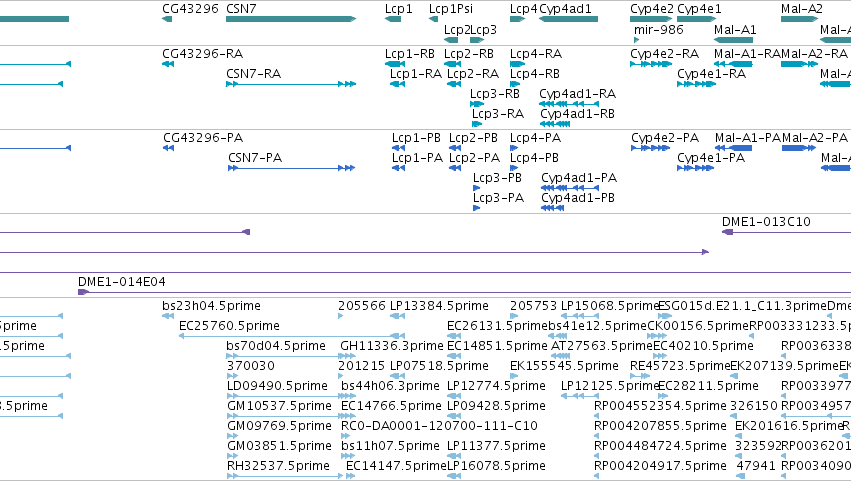Click the Lcp2-PB protein label
Image resolution: width=851 pixels, height=481 pixels.
pyautogui.click(x=473, y=138)
